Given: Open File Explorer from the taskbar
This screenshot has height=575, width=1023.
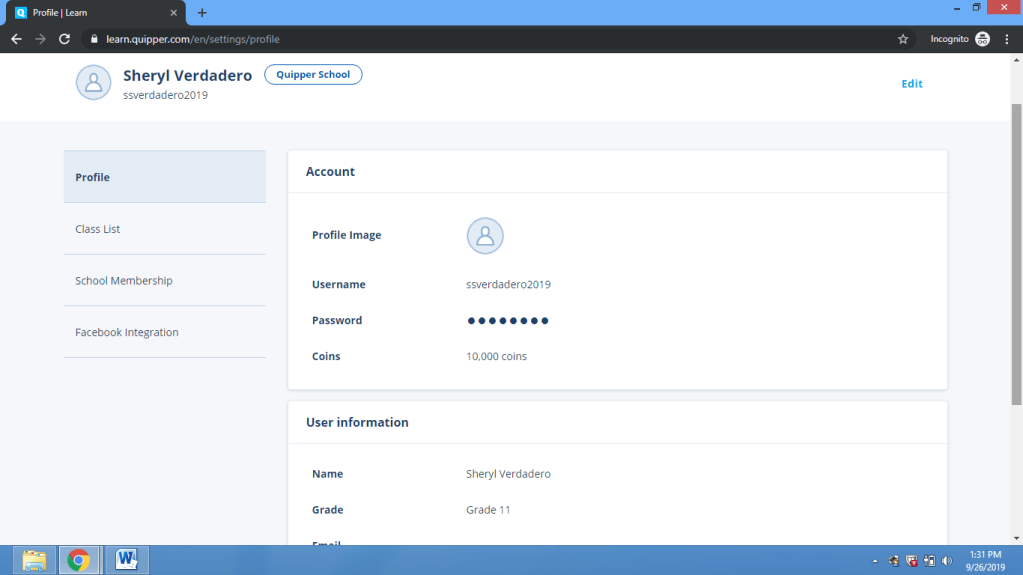Looking at the screenshot, I should coord(34,560).
